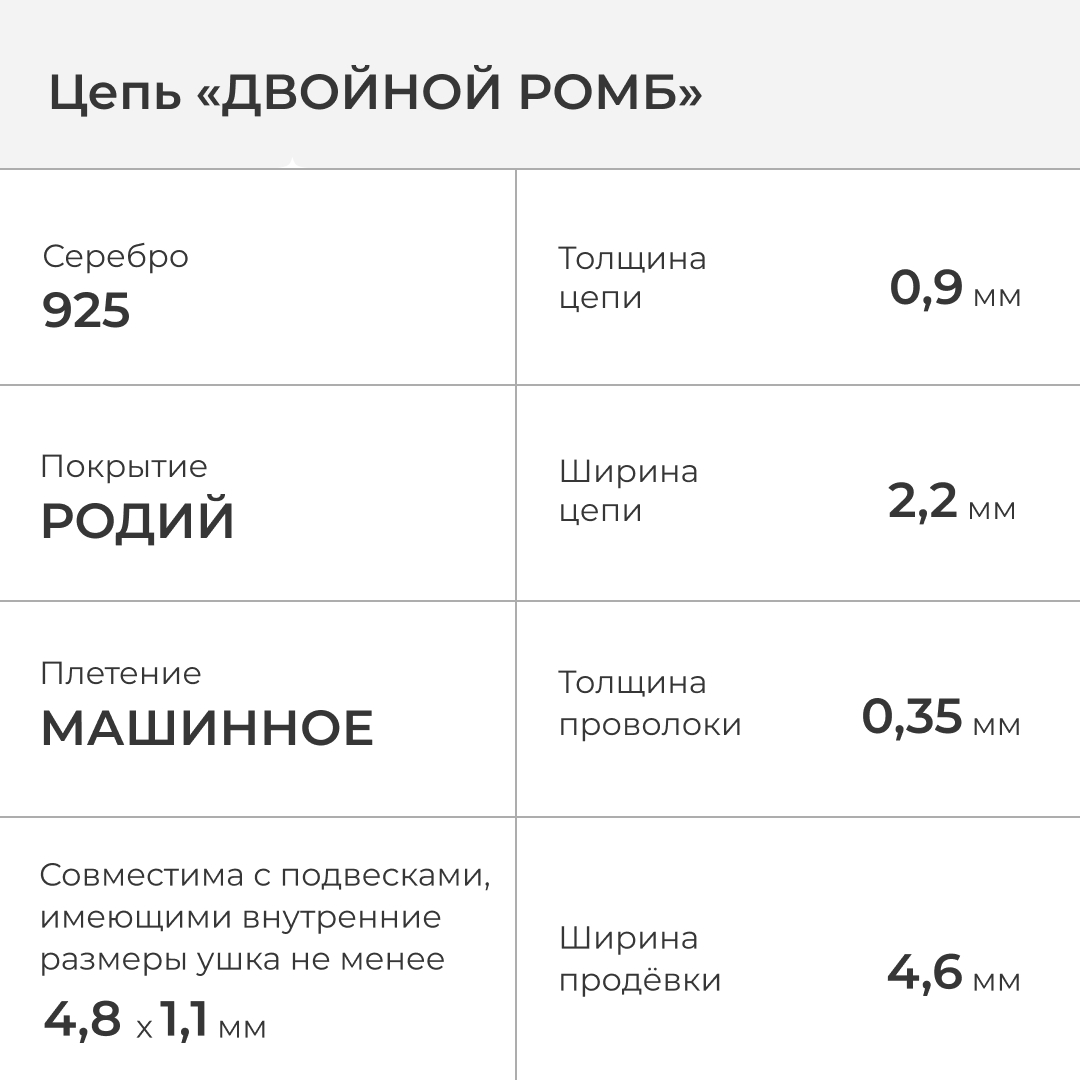Click the small pointer notch under title
Screen dimensions: 1080x1080
click(291, 163)
